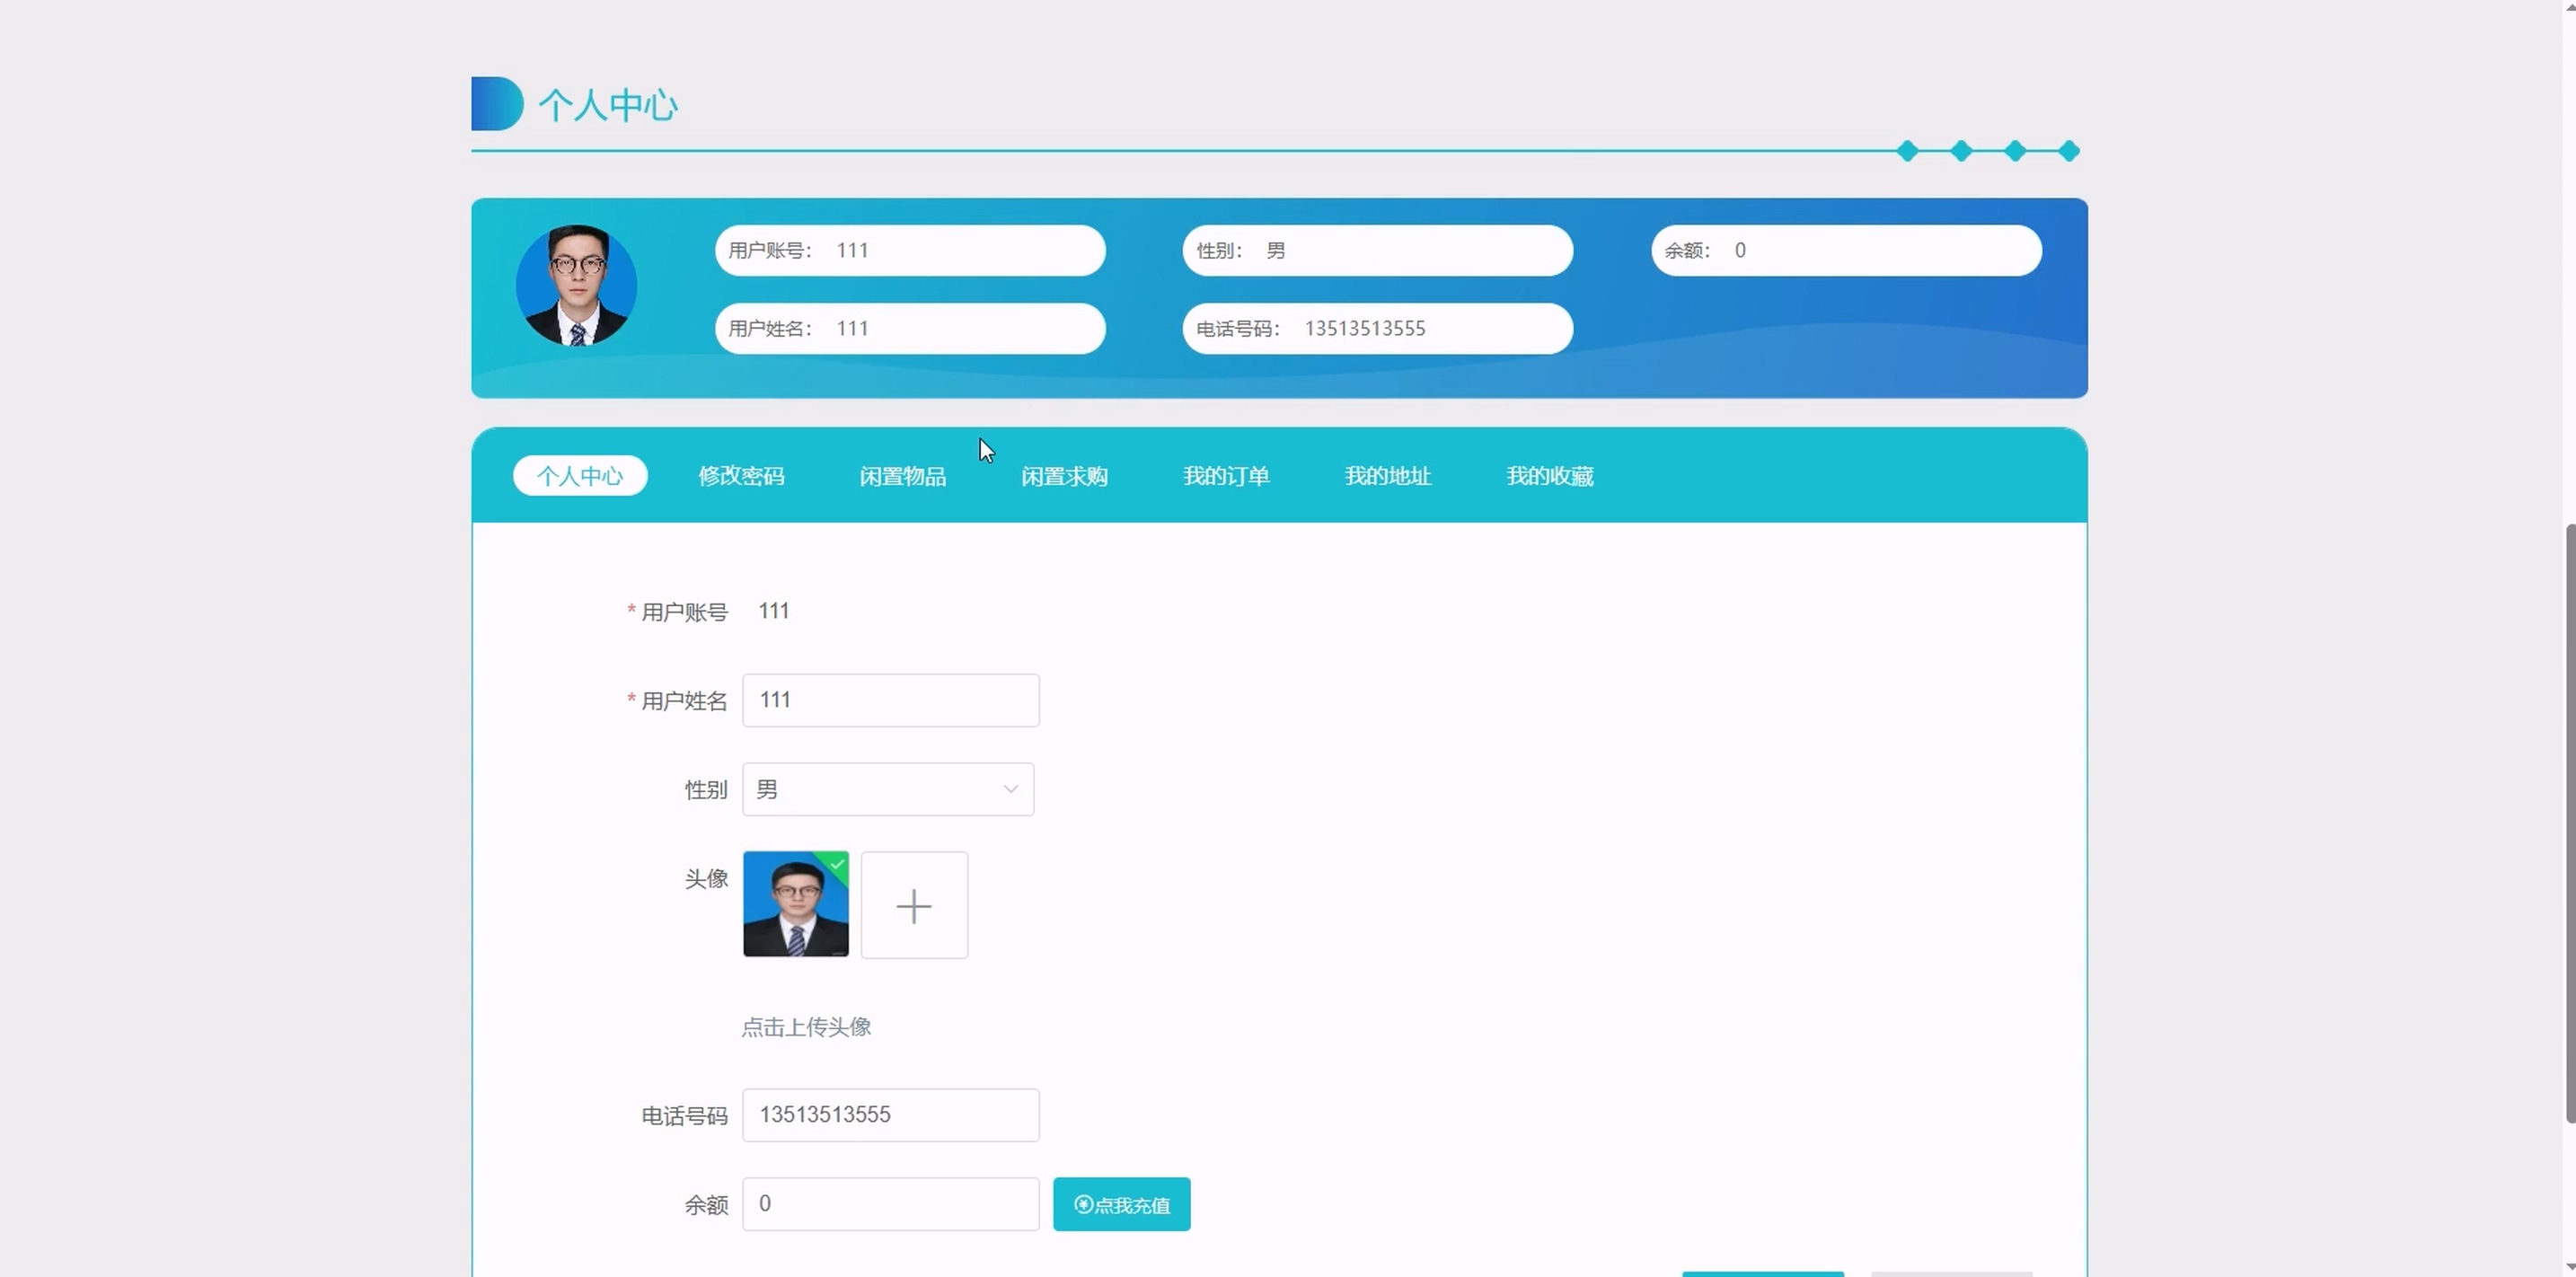The image size is (2576, 1277).
Task: Select the active 个人中心 tab pill
Action: [580, 476]
